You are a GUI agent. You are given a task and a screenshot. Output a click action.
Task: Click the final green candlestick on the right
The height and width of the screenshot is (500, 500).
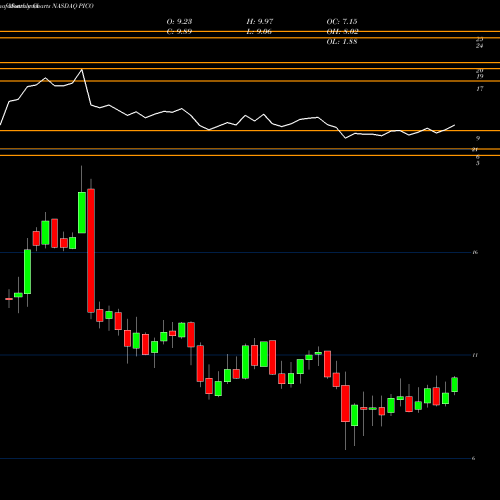(455, 385)
